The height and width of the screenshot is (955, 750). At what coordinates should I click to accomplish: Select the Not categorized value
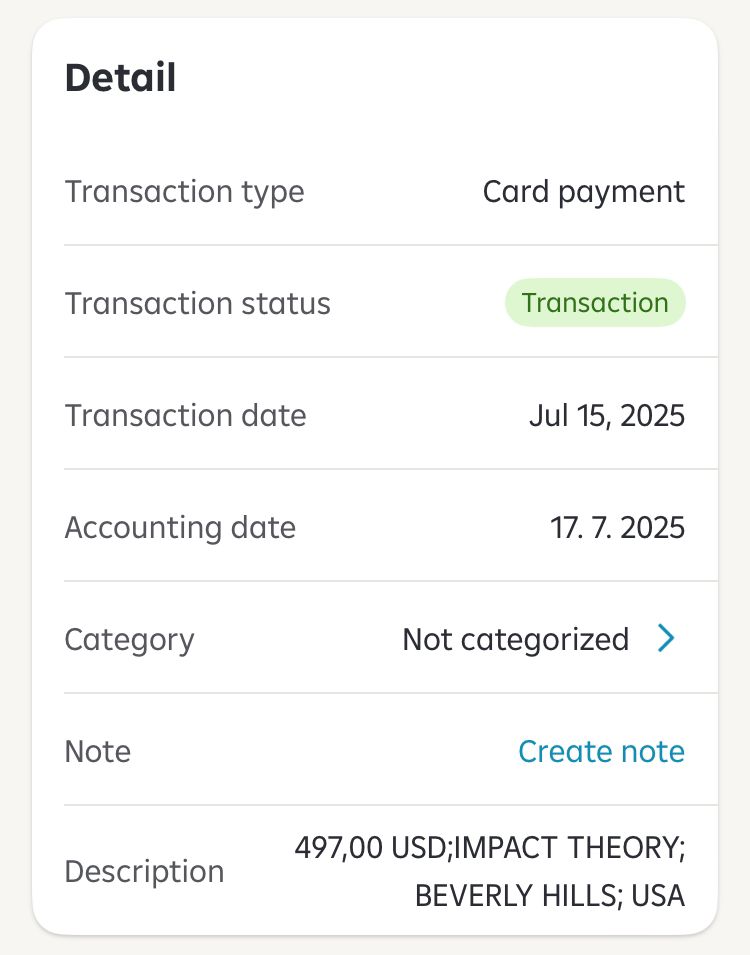click(x=515, y=639)
